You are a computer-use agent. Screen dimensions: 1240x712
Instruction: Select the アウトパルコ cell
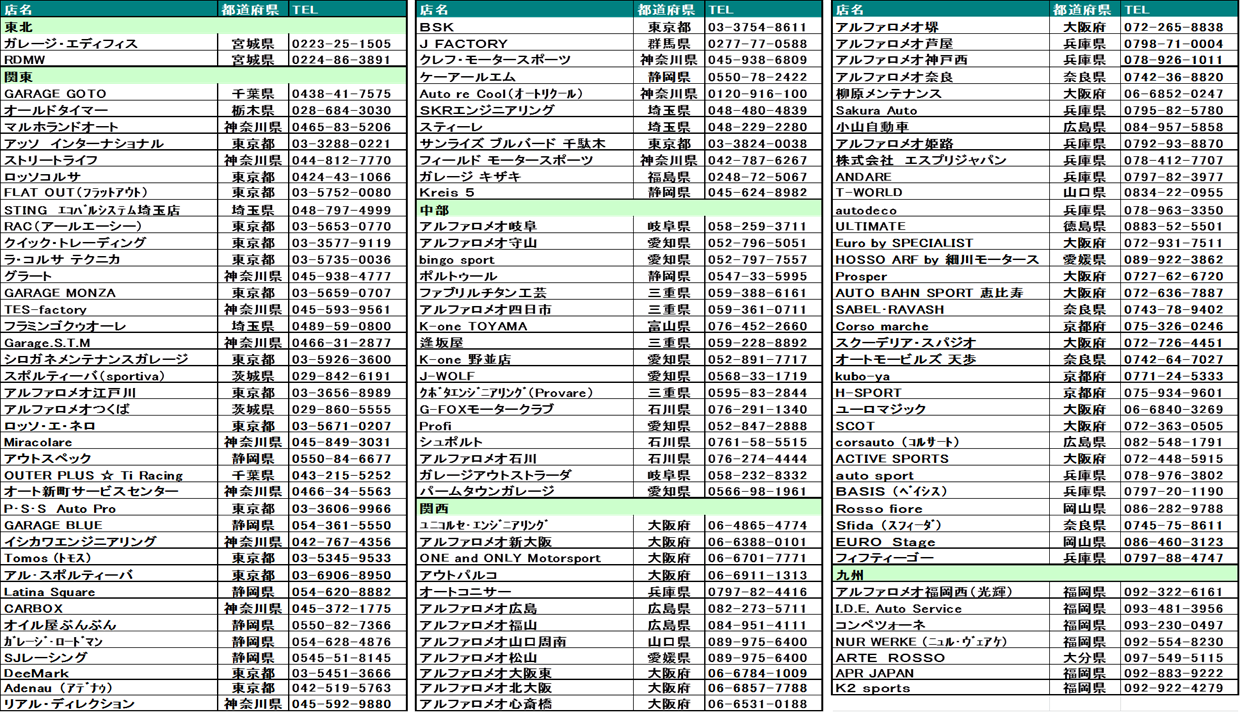pos(525,575)
